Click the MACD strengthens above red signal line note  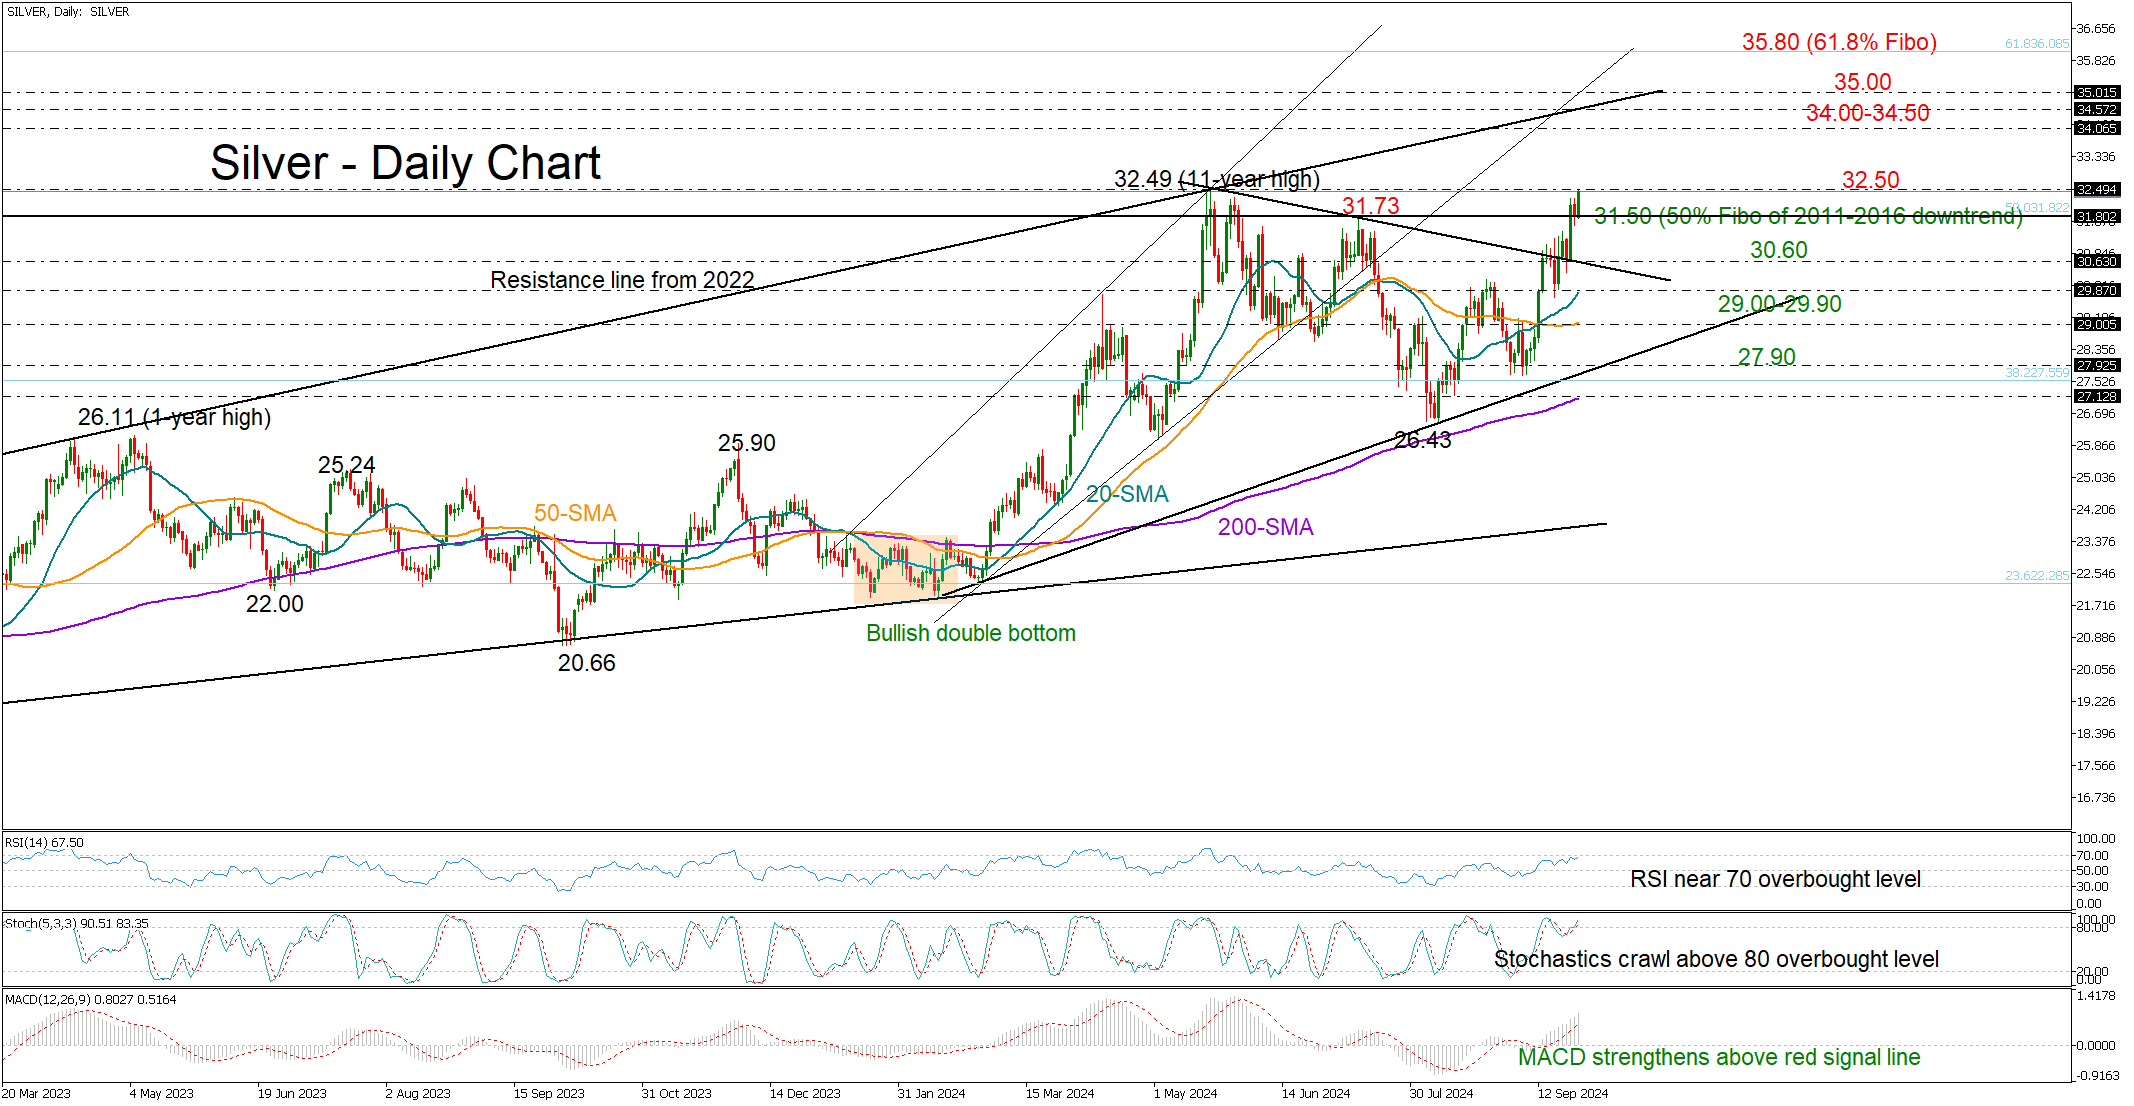pyautogui.click(x=1718, y=1057)
